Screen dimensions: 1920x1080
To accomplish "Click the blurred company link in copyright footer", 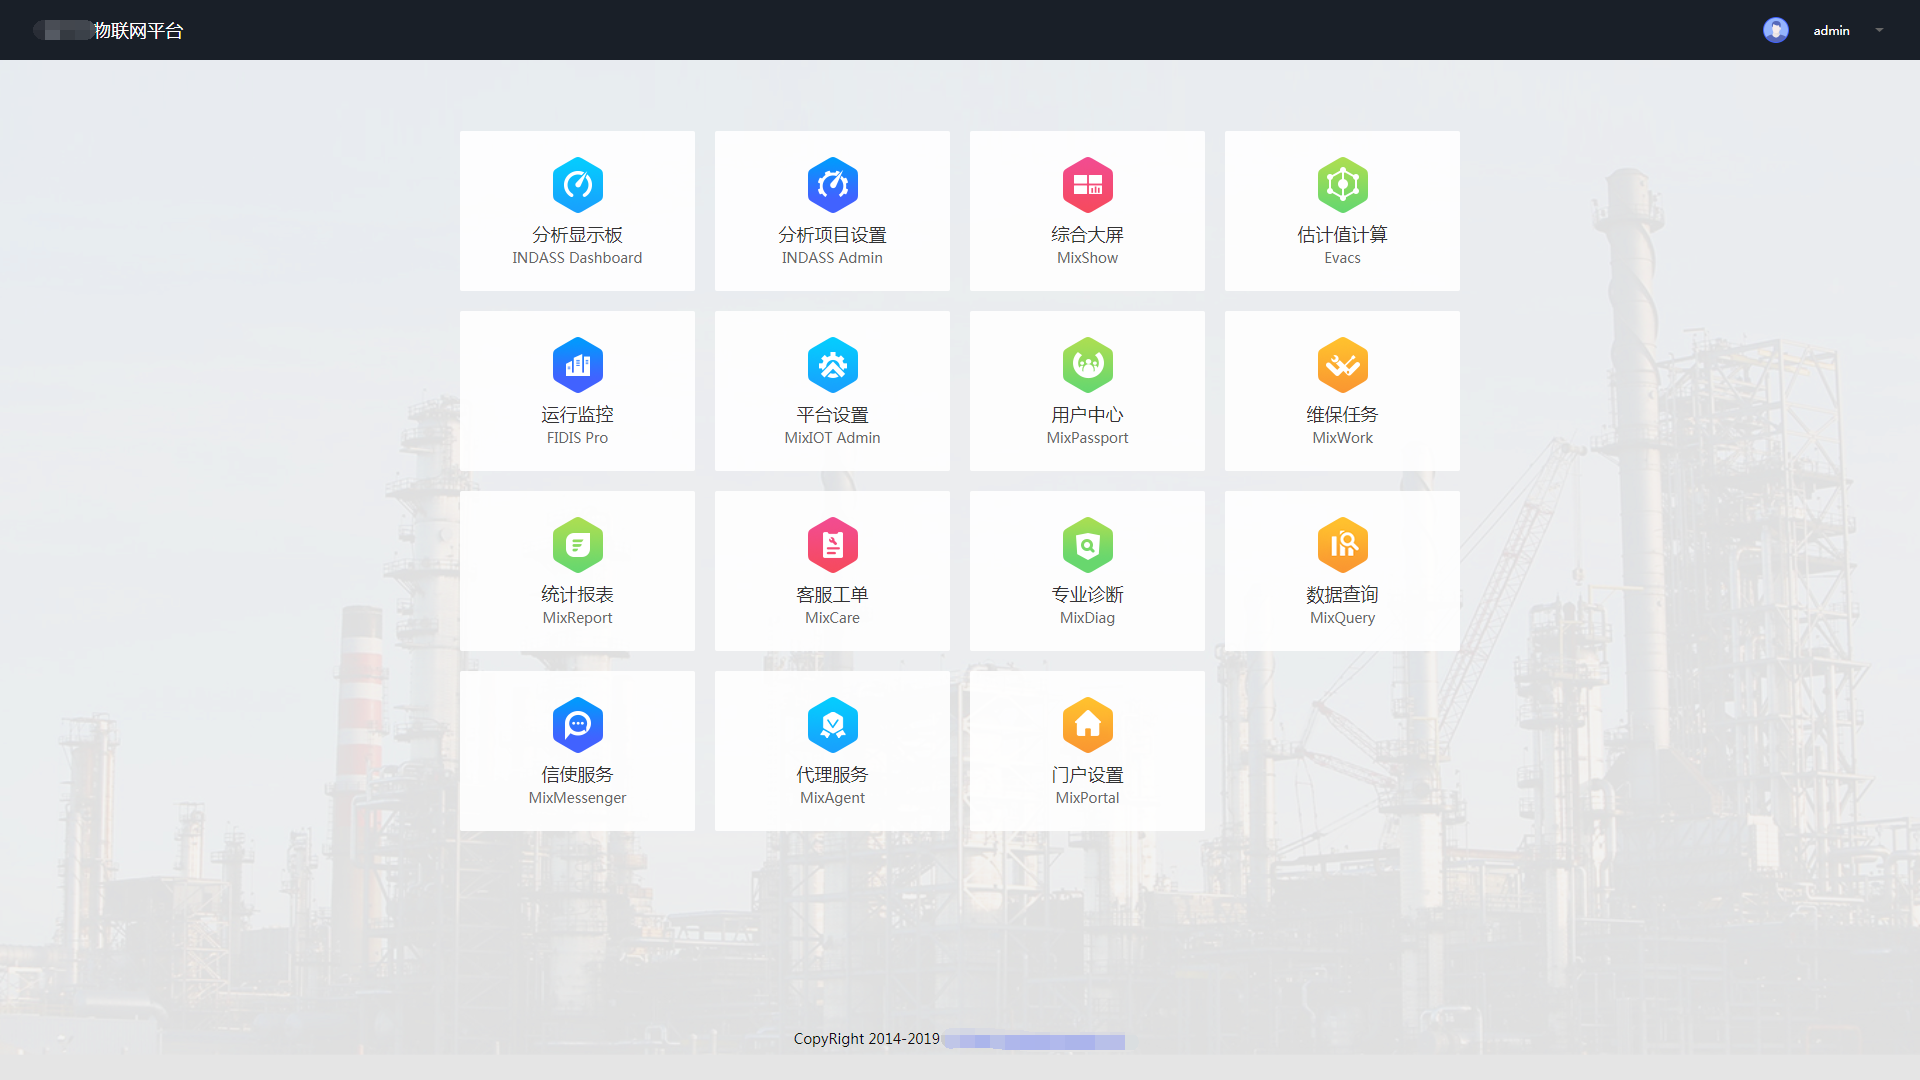I will pyautogui.click(x=1034, y=1041).
